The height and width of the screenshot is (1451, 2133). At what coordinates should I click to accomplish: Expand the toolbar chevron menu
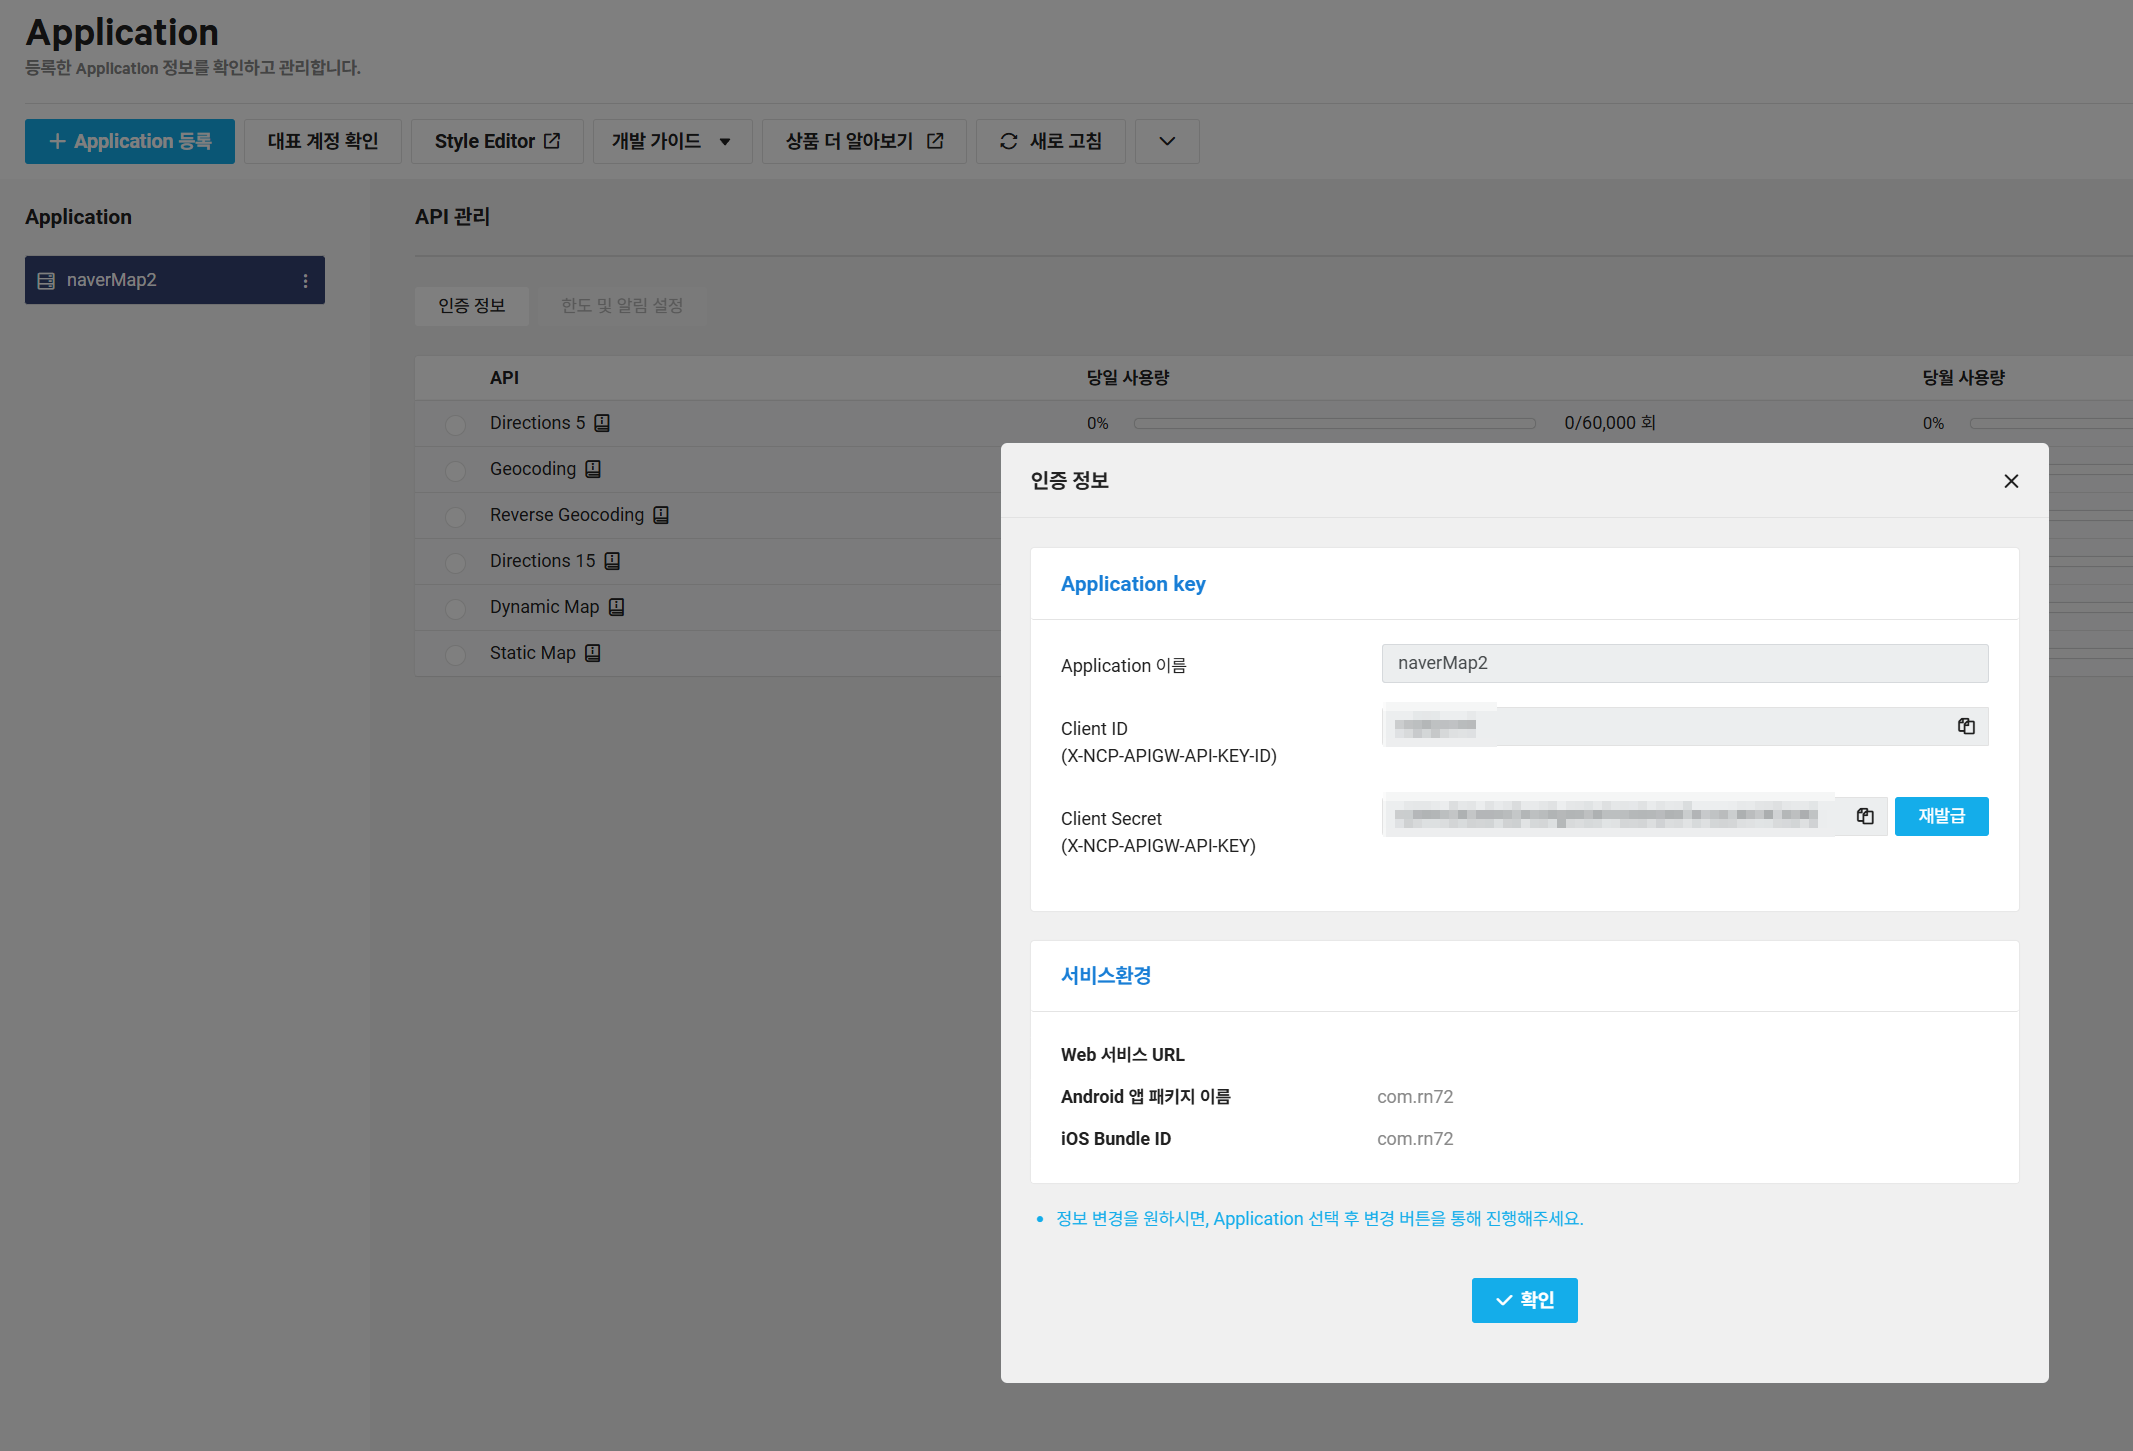(x=1167, y=142)
